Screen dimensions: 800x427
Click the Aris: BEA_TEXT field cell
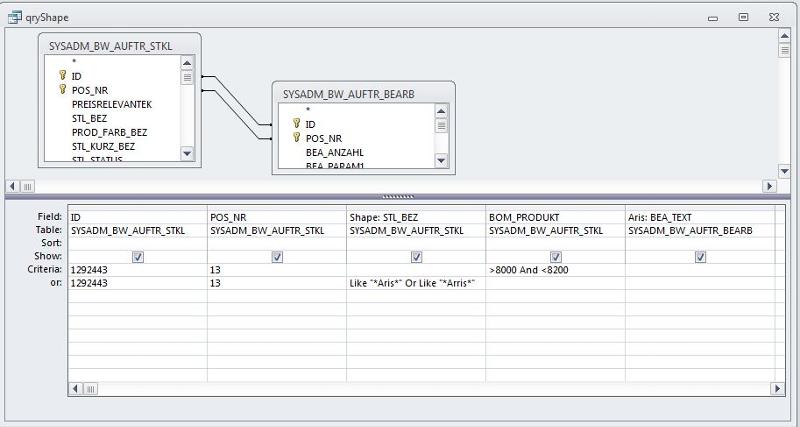[700, 217]
